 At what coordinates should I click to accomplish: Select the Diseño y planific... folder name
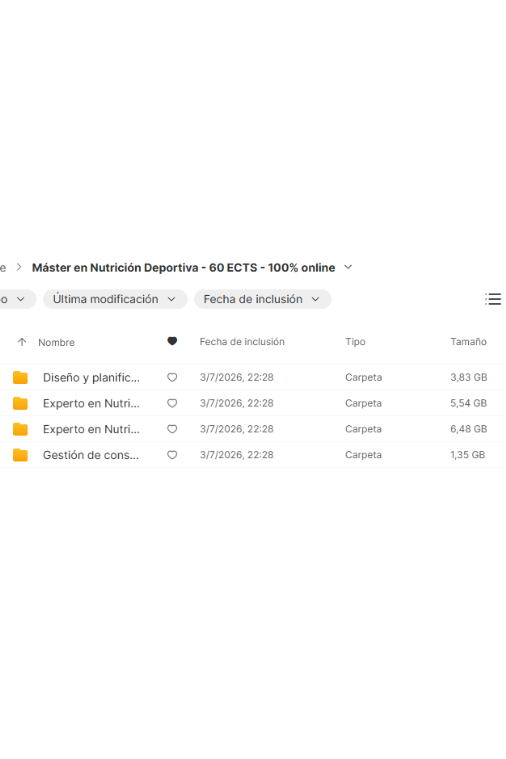[x=91, y=378]
